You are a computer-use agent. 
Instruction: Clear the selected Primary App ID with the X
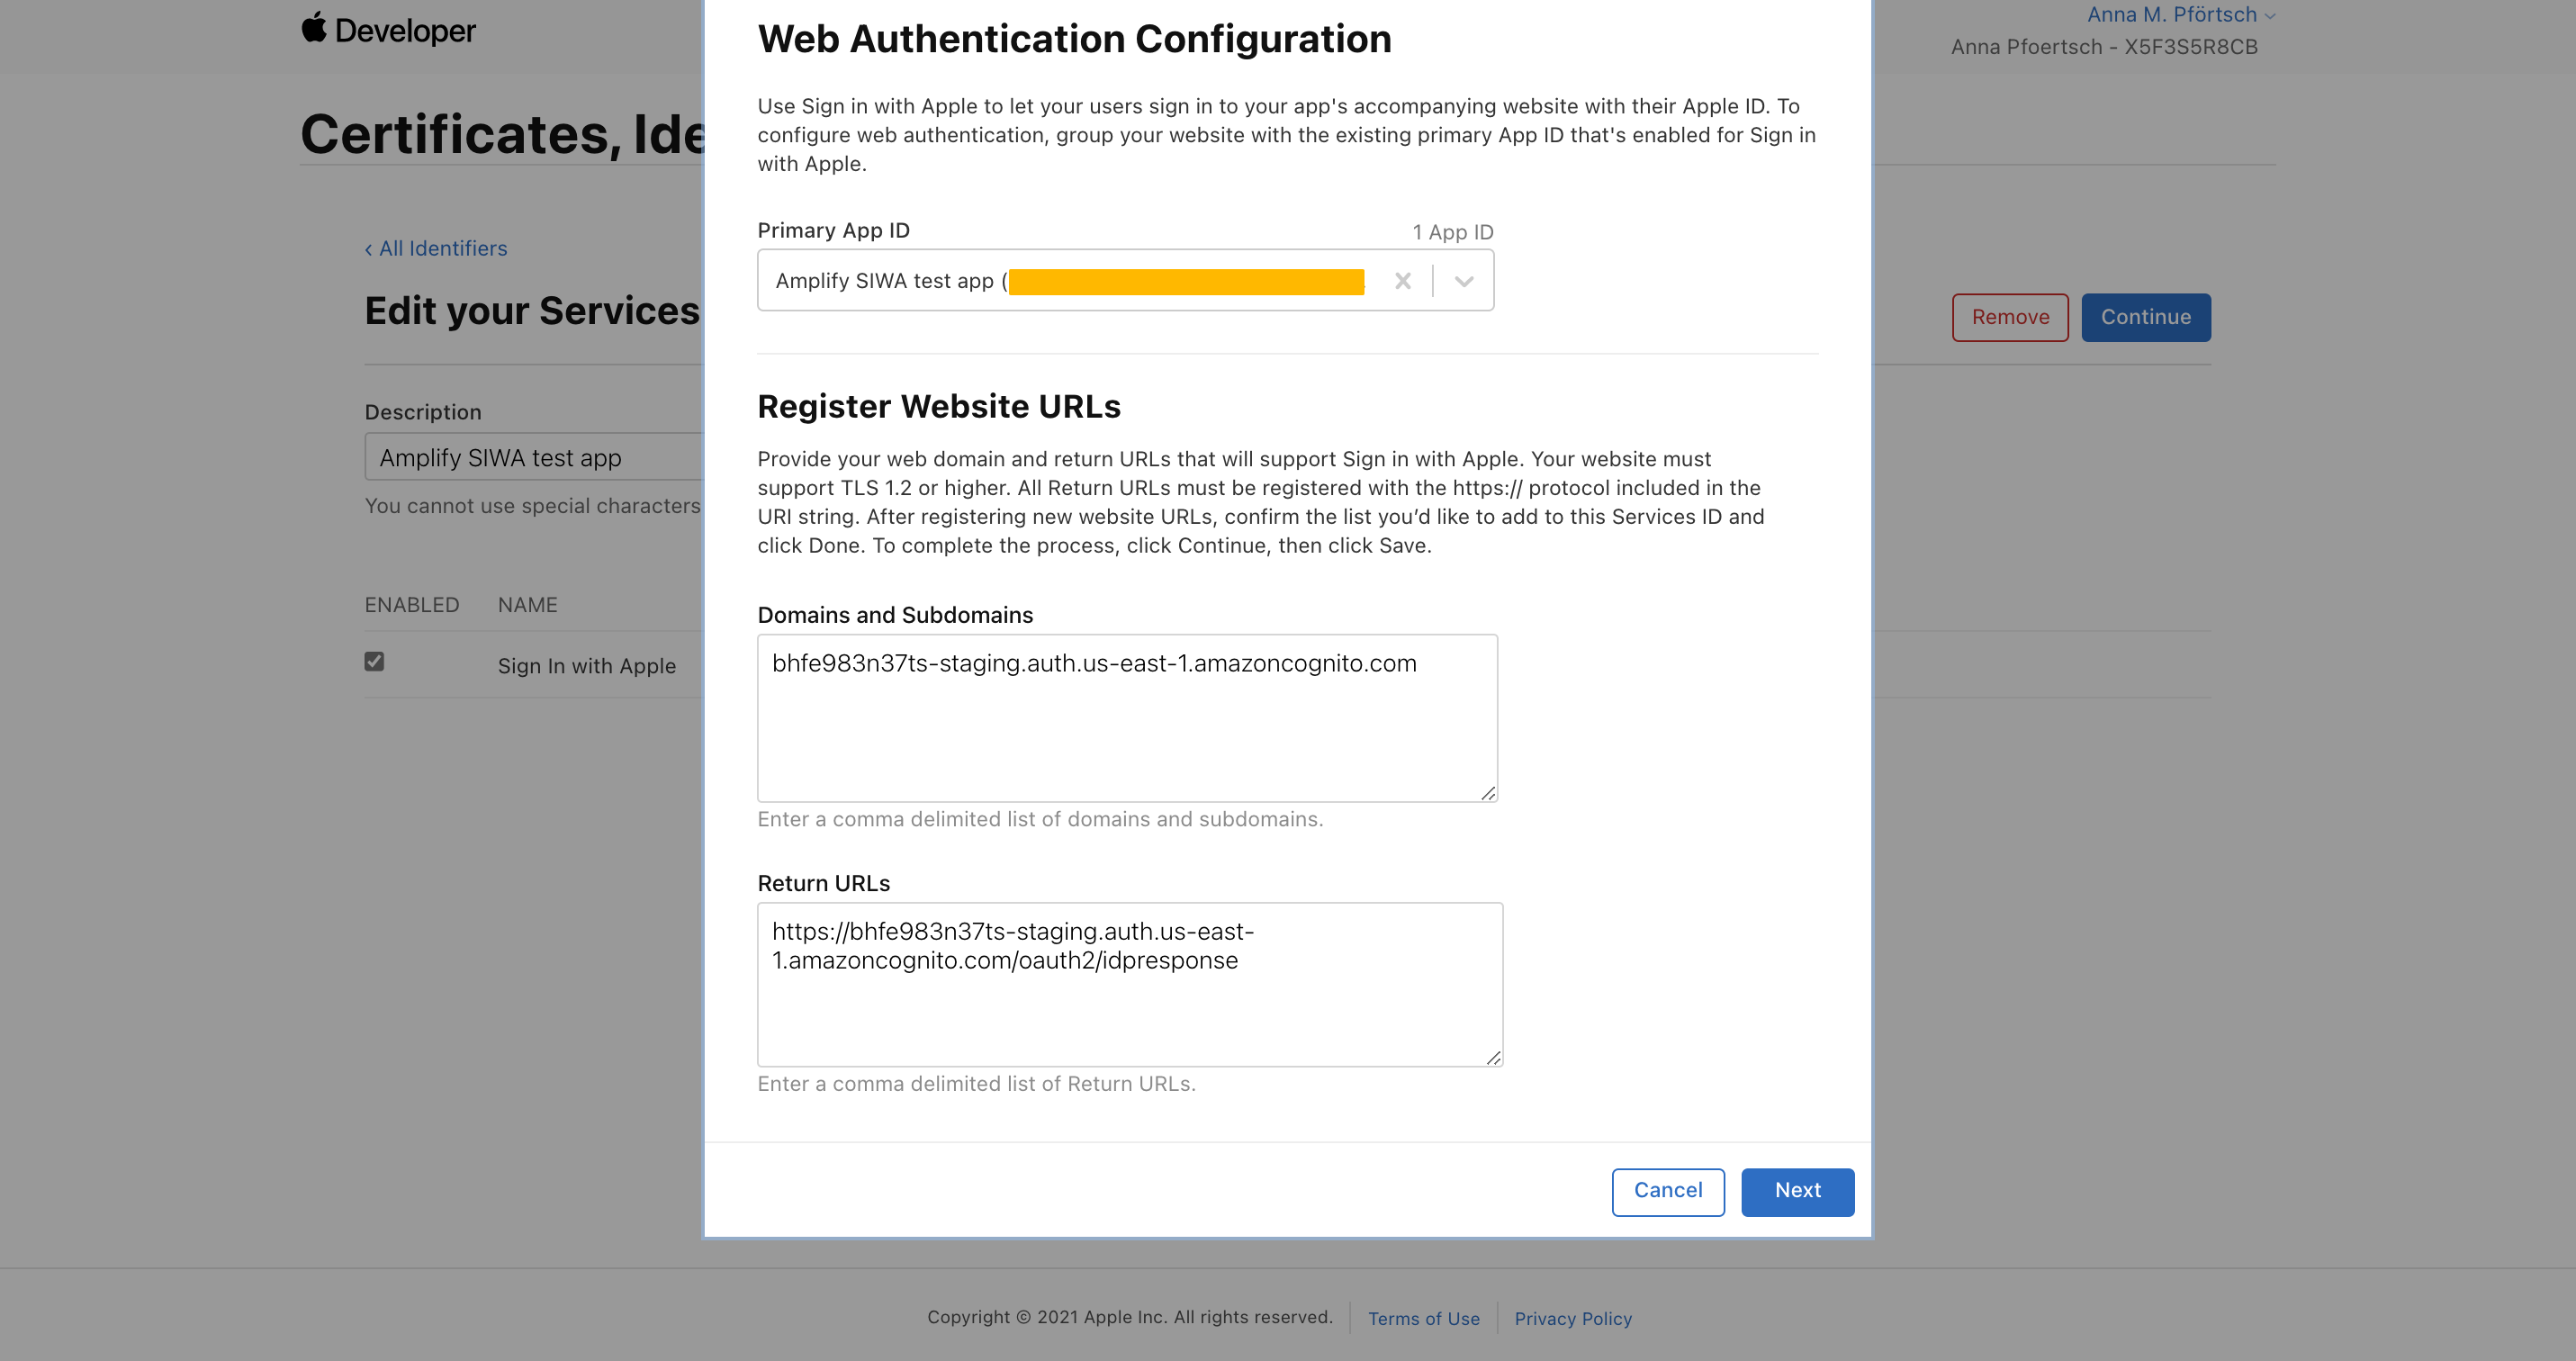pos(1403,281)
